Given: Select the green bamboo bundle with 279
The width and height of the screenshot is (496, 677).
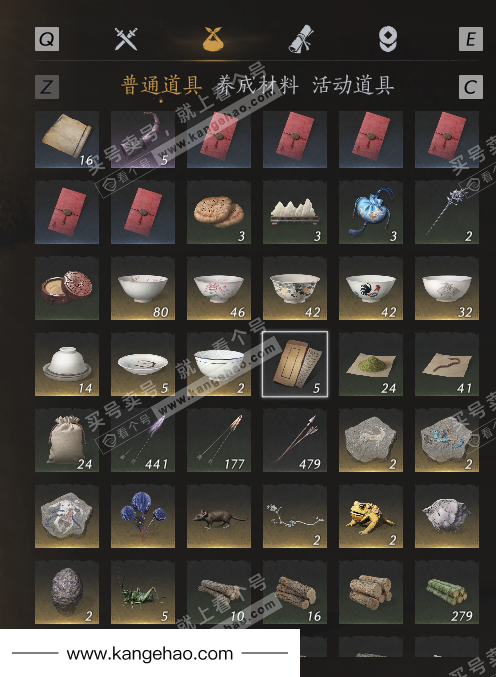Looking at the screenshot, I should 447,592.
